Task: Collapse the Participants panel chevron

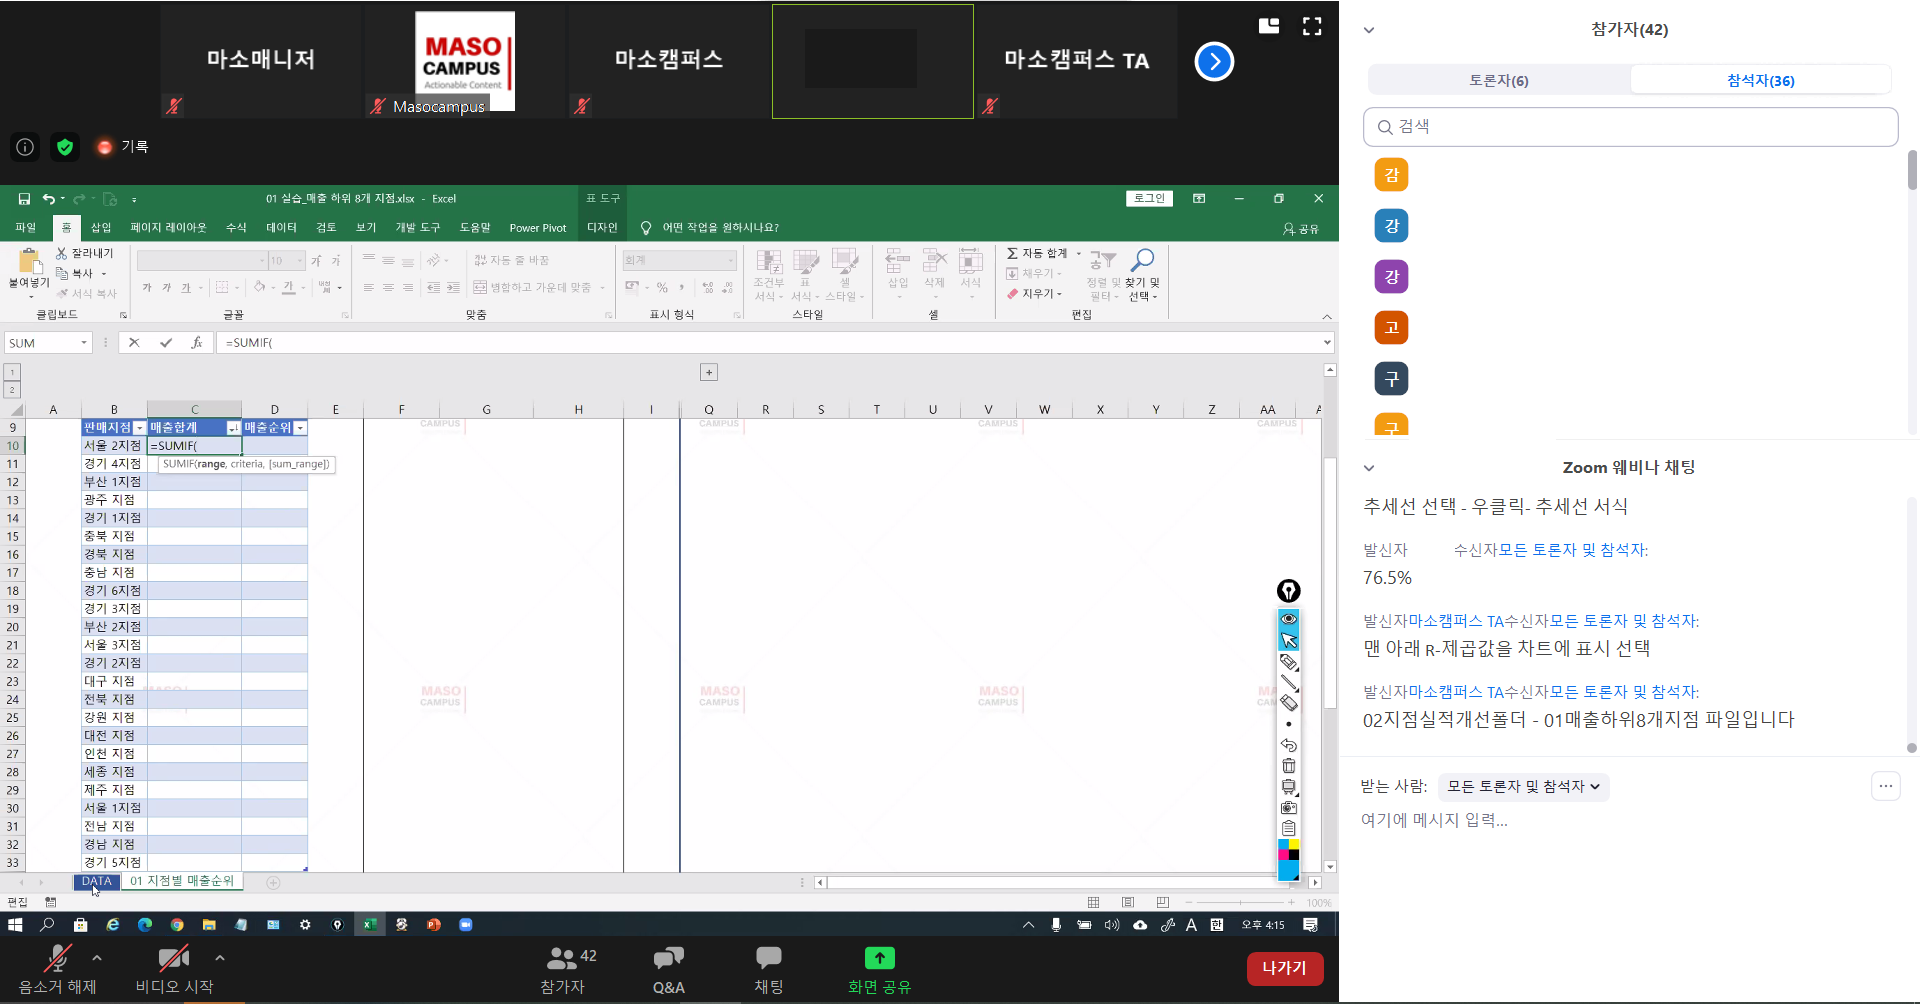Action: click(1369, 30)
